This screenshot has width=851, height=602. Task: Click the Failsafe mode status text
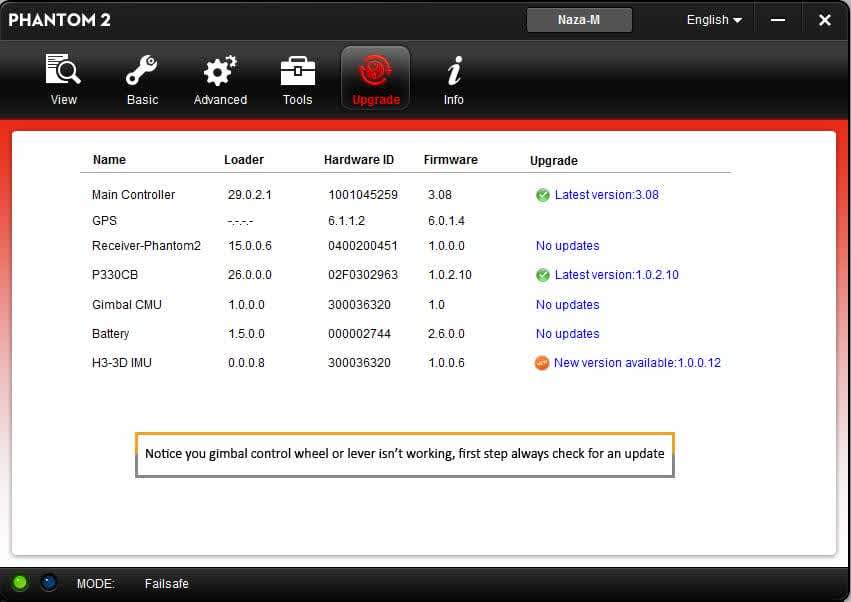[167, 584]
